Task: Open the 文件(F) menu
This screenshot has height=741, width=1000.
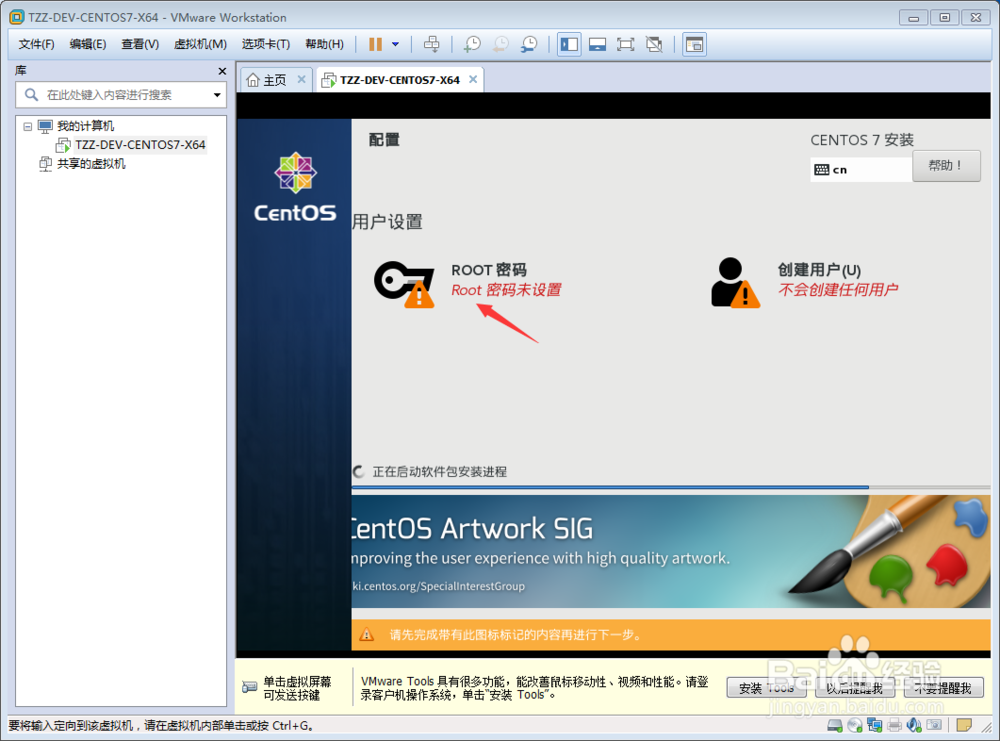Action: click(x=36, y=44)
